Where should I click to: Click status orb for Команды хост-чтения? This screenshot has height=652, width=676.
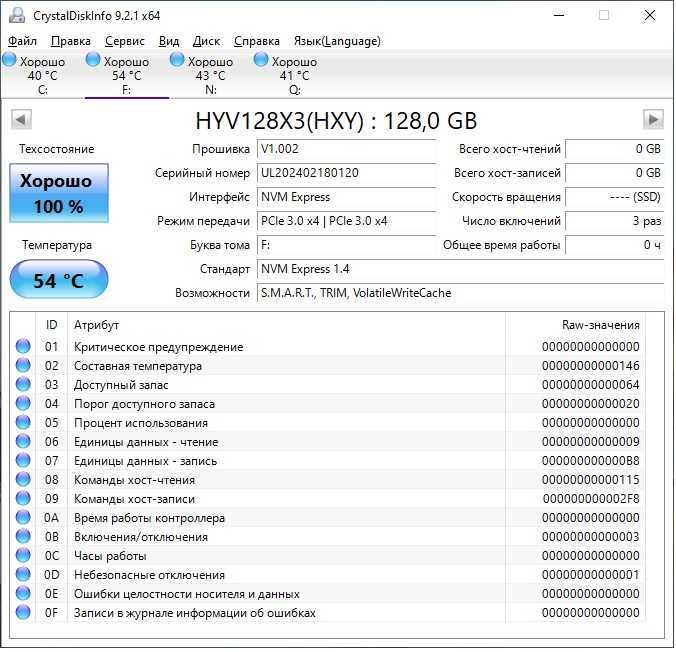click(x=23, y=479)
